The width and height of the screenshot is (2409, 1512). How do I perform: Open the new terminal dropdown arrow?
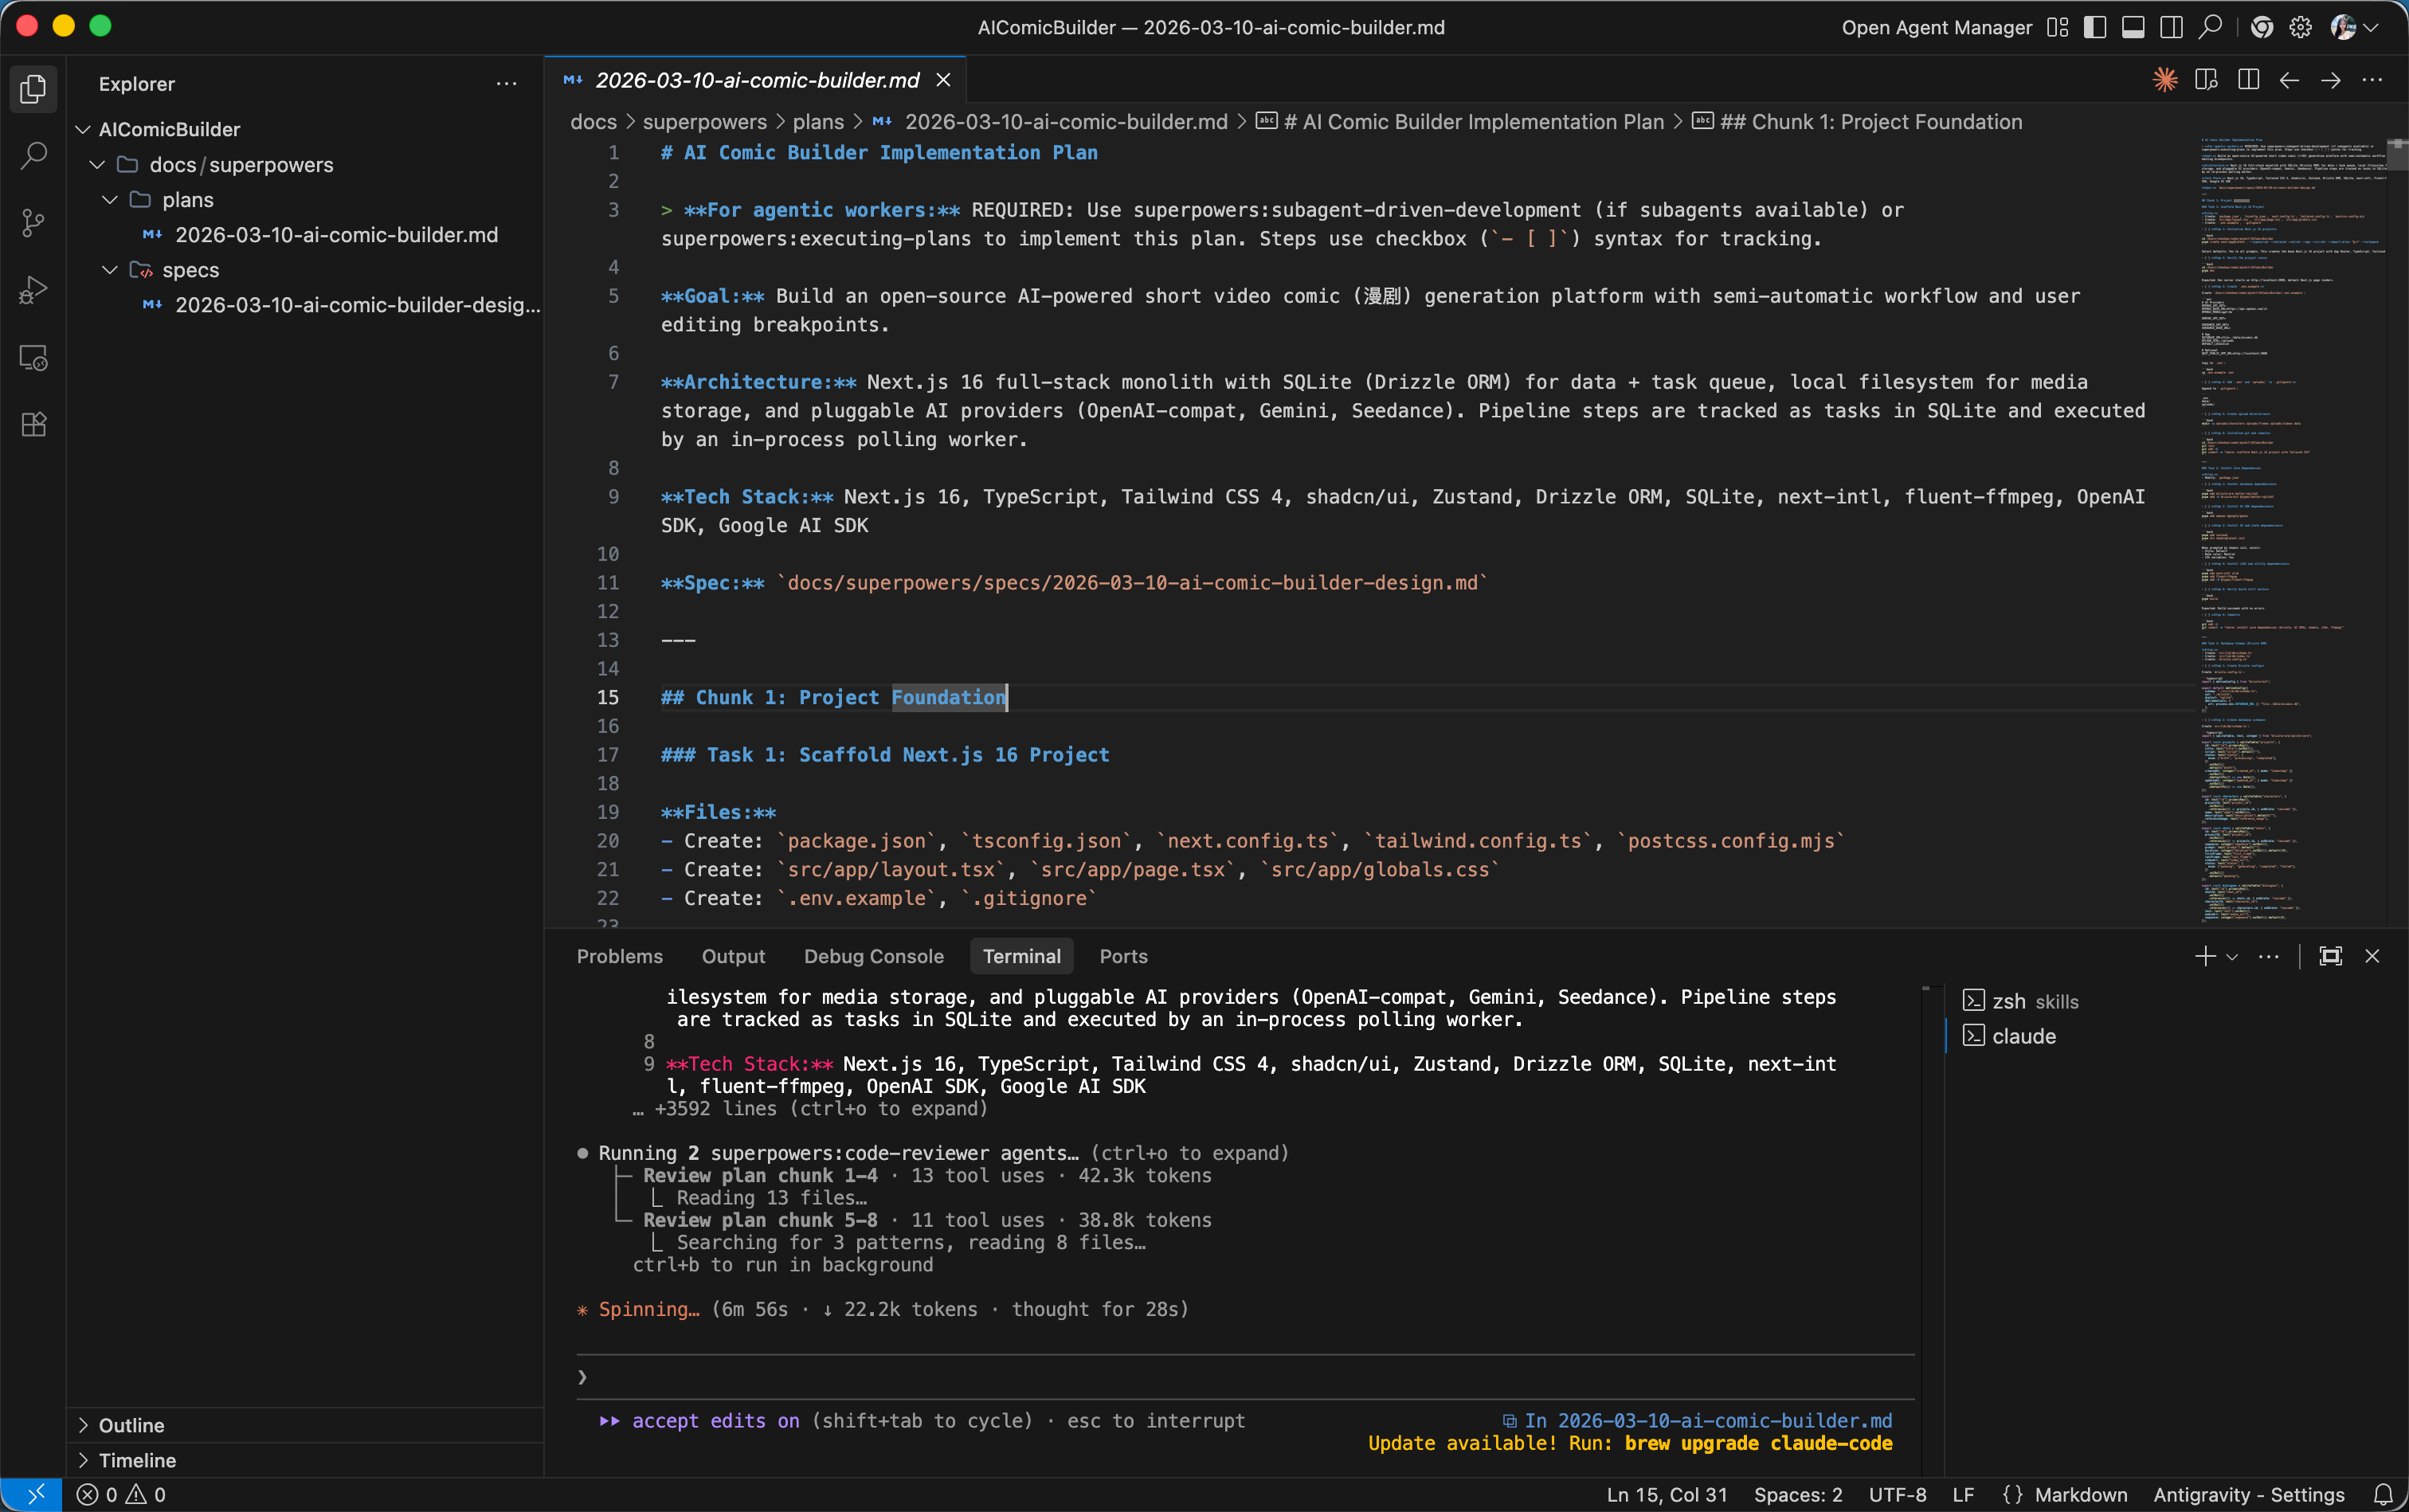click(x=2232, y=957)
